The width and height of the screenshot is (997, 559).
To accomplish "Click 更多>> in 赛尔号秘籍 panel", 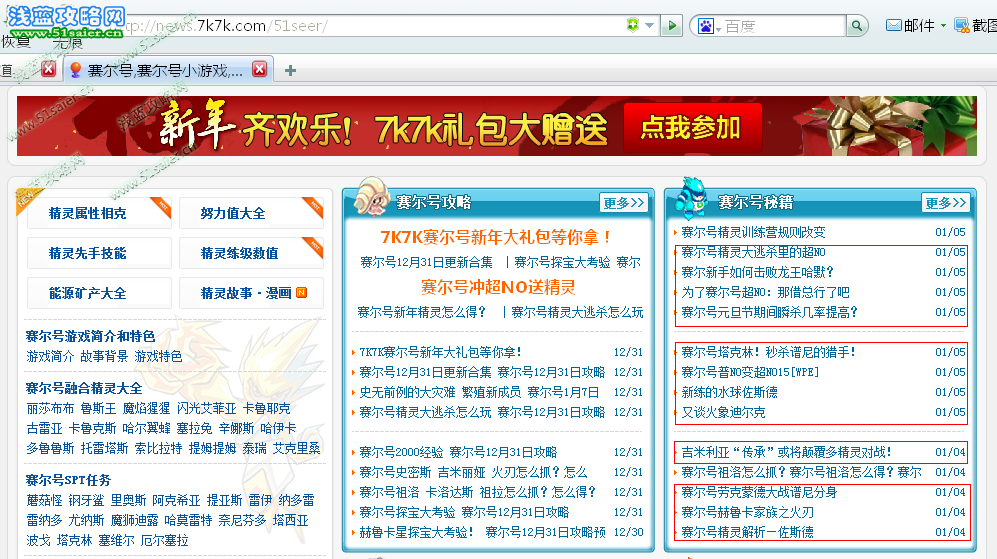I will (945, 203).
